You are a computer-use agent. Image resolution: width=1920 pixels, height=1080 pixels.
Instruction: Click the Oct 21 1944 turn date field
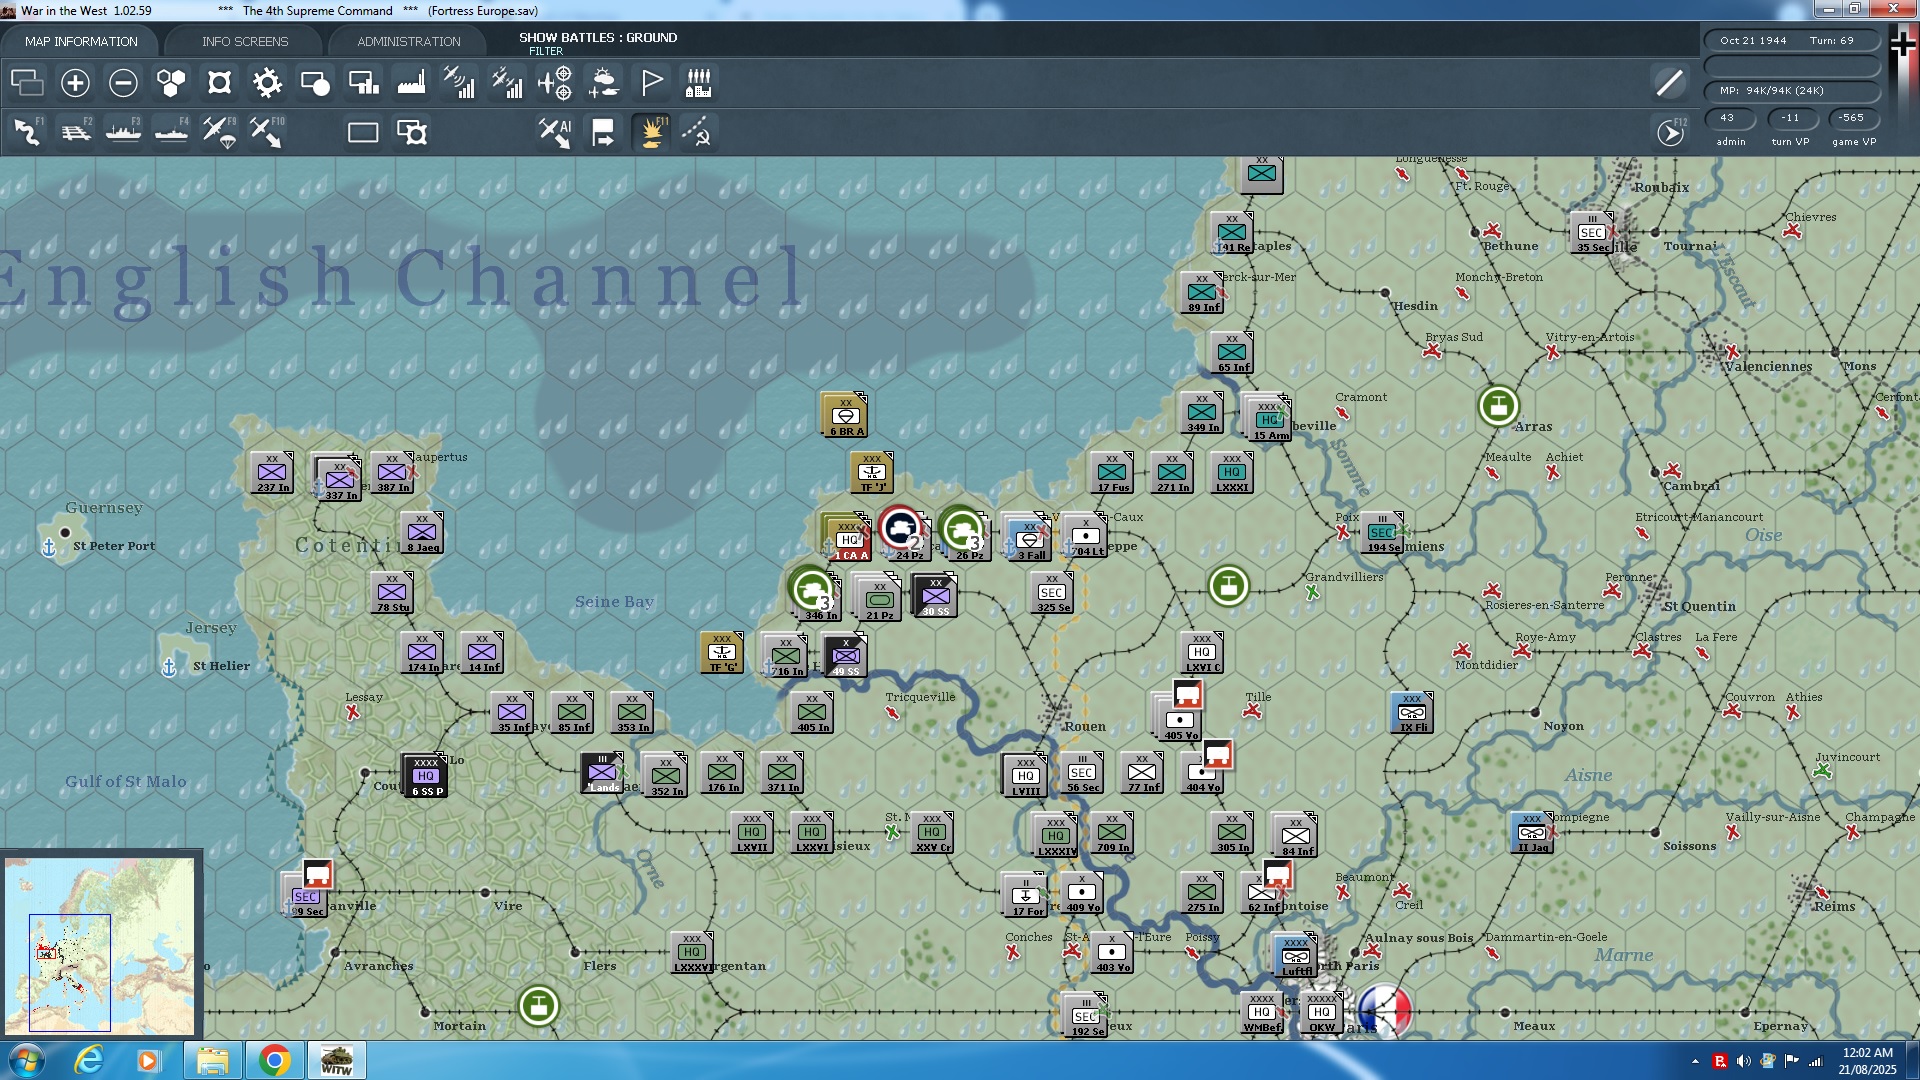coord(1791,41)
